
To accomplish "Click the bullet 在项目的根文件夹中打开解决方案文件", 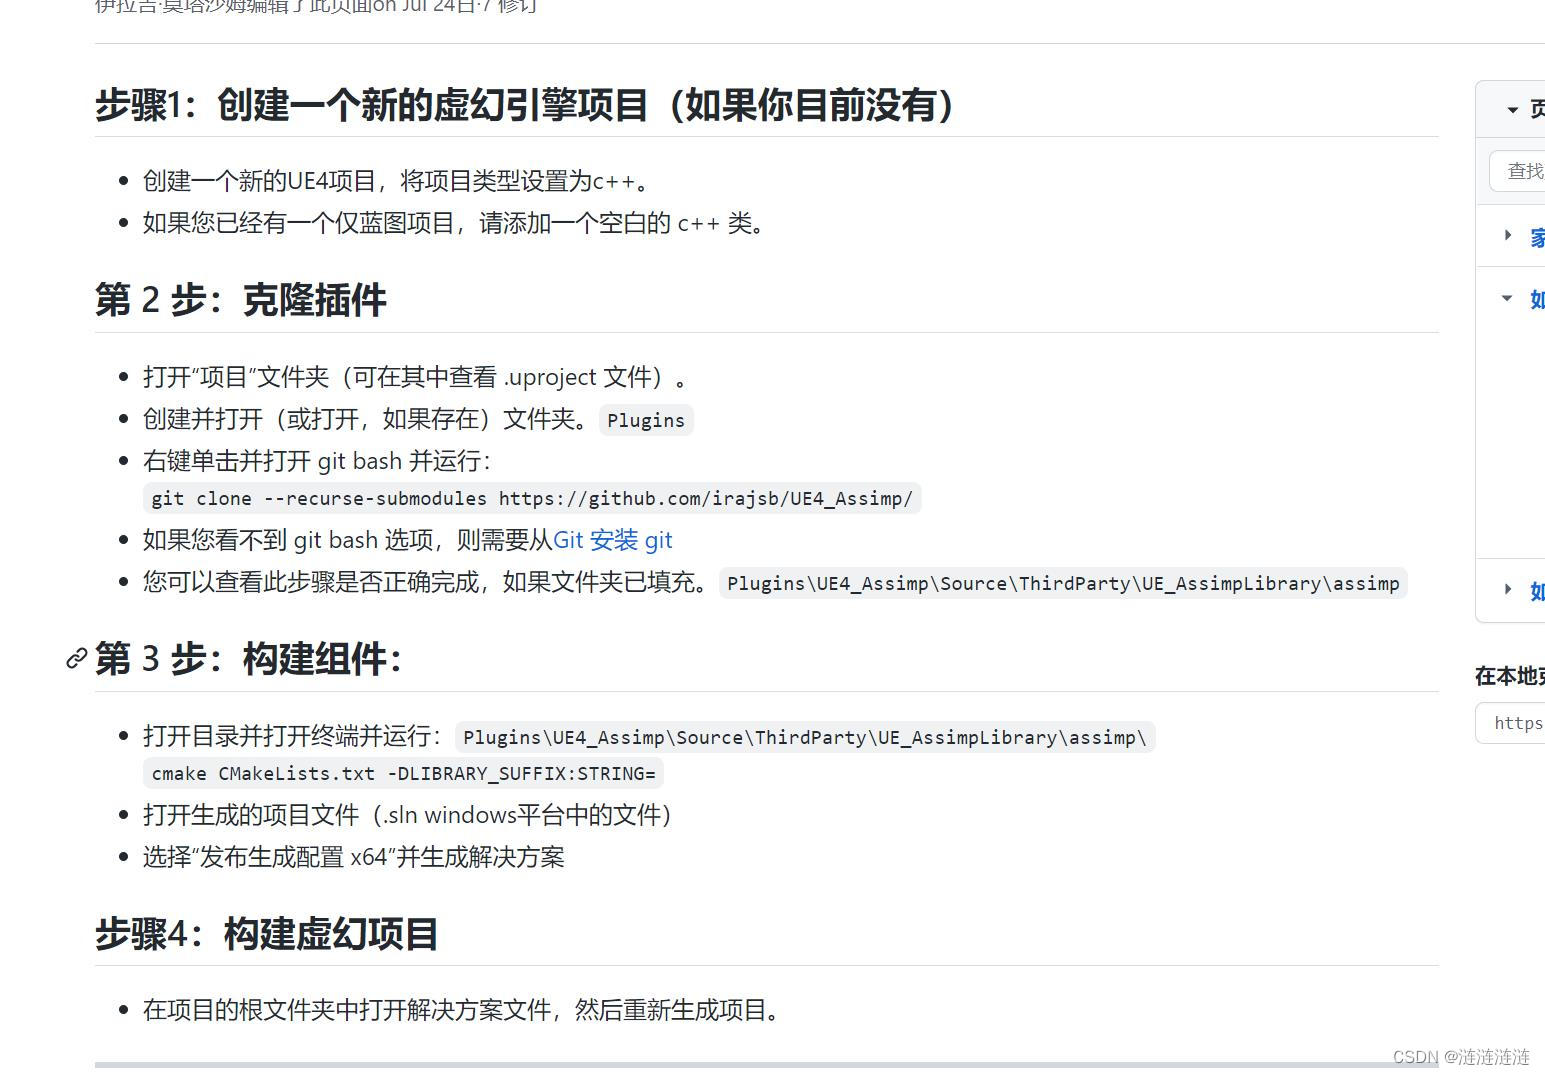I will point(463,1010).
